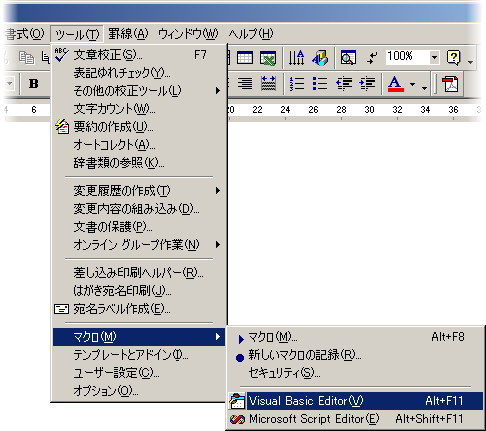Image resolution: width=486 pixels, height=431 pixels.
Task: Launch Microsoft Script Editor(E)
Action: (355, 419)
